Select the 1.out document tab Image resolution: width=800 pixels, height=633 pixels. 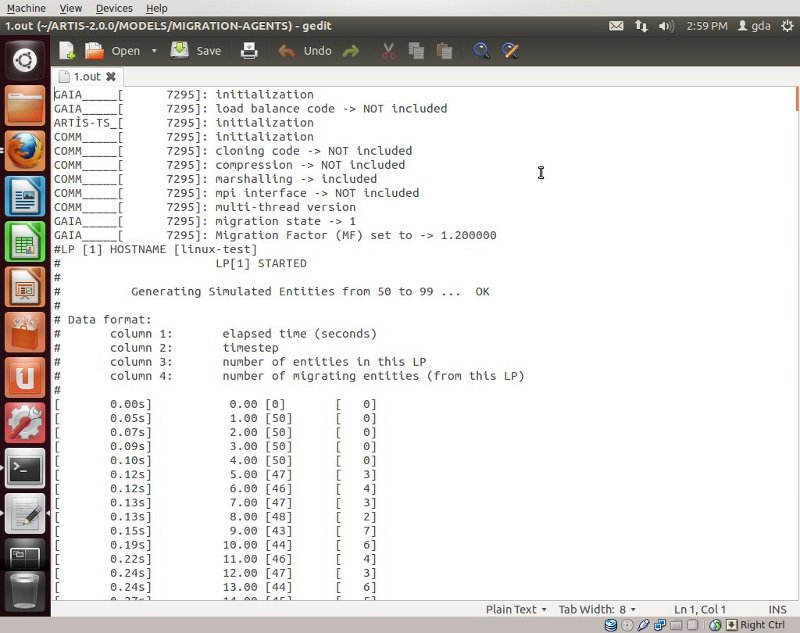pos(87,76)
